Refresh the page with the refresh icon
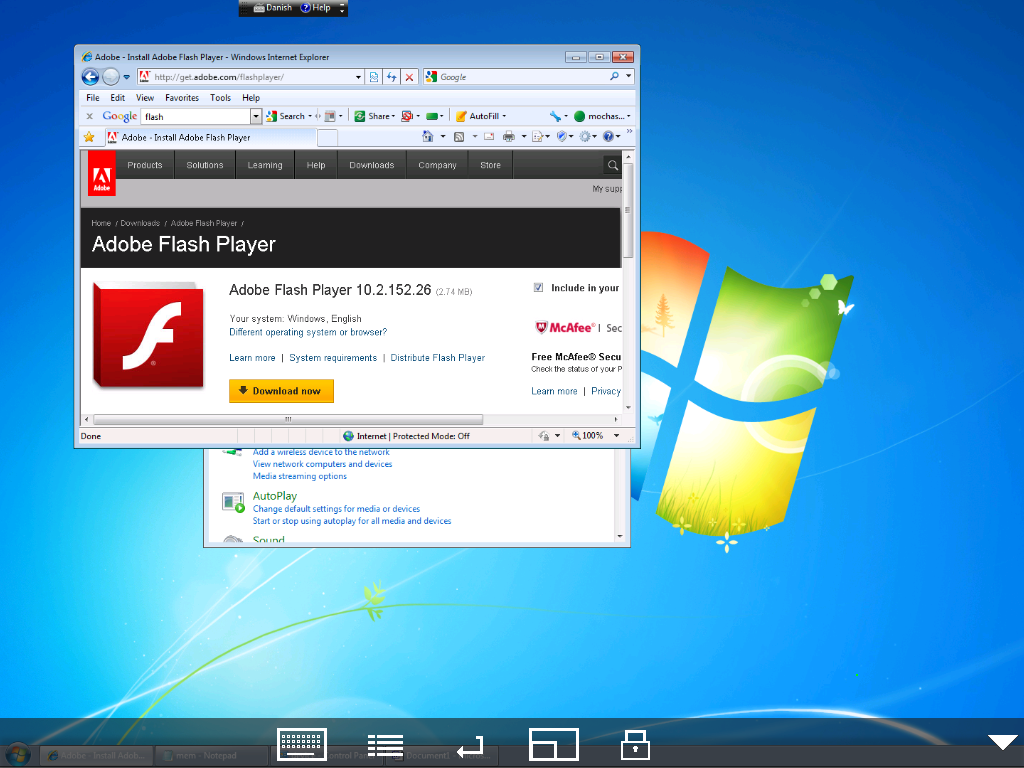This screenshot has width=1024, height=768. (x=391, y=77)
